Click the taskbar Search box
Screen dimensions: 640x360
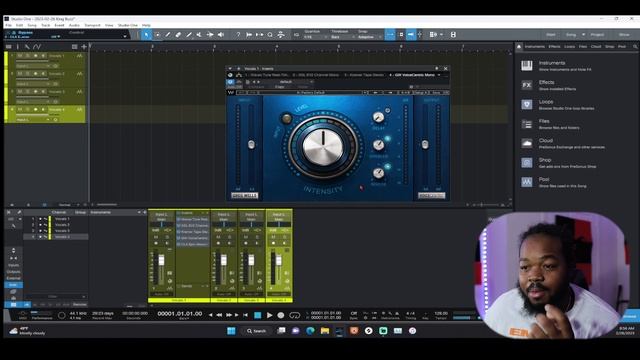pos(256,331)
